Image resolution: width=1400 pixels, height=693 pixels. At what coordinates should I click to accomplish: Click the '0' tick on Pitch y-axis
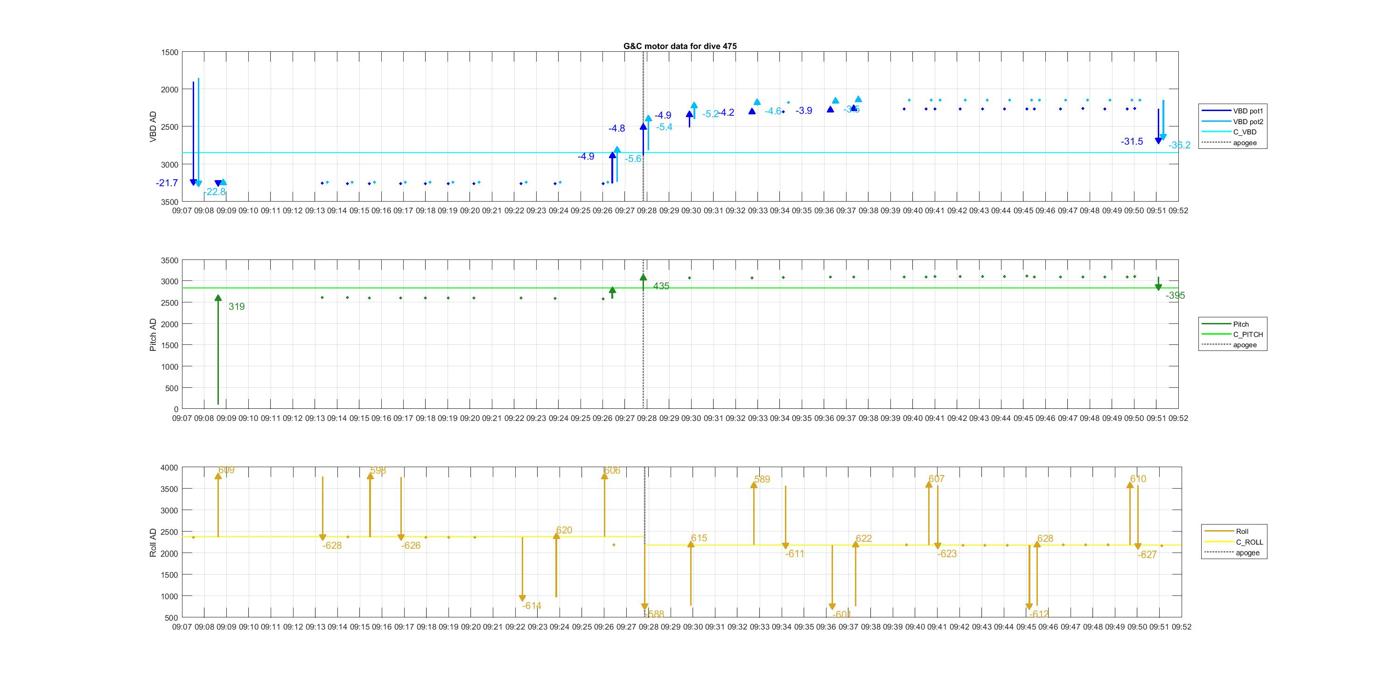coord(176,409)
